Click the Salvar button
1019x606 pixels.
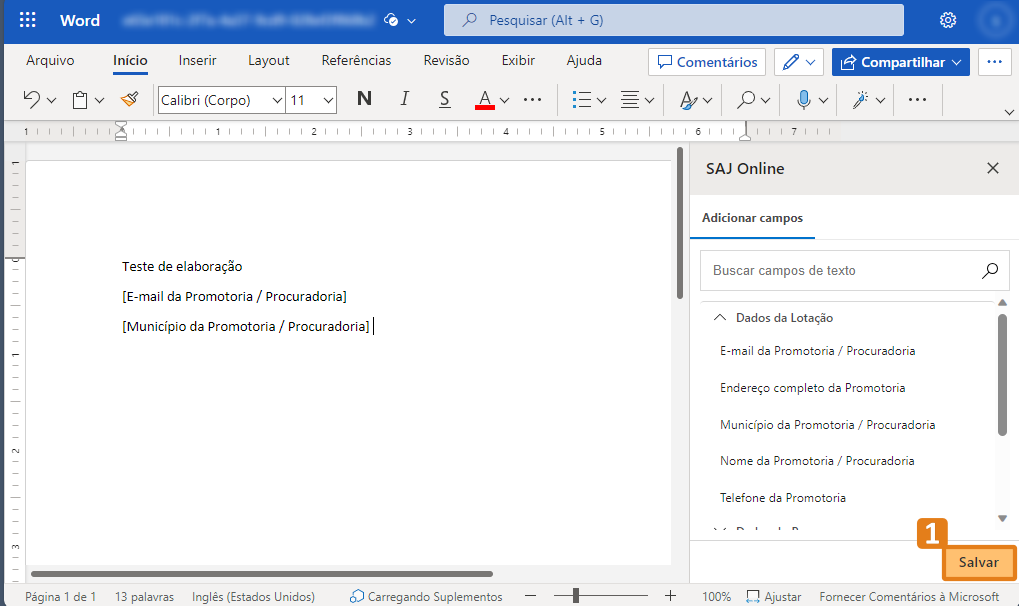[x=978, y=562]
